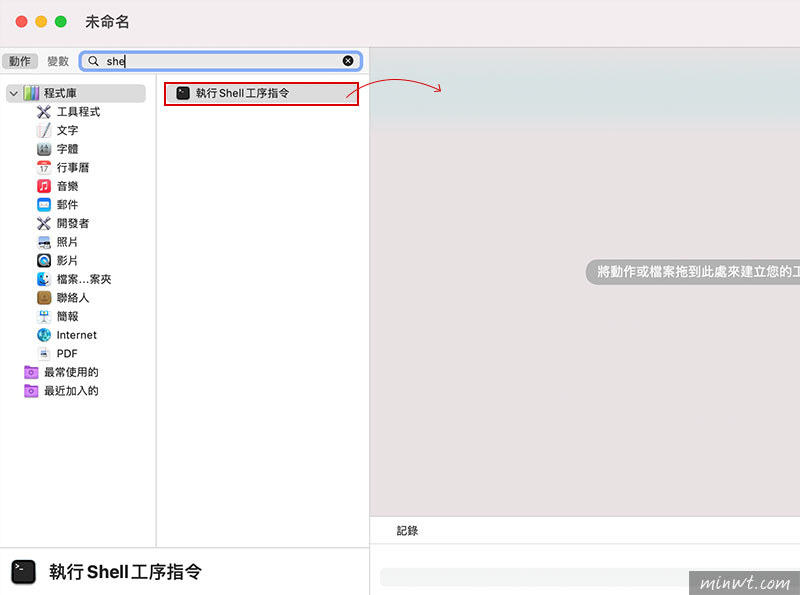This screenshot has height=595, width=800.
Task: Click the 最常使用的 smart folder icon
Action: click(x=31, y=372)
